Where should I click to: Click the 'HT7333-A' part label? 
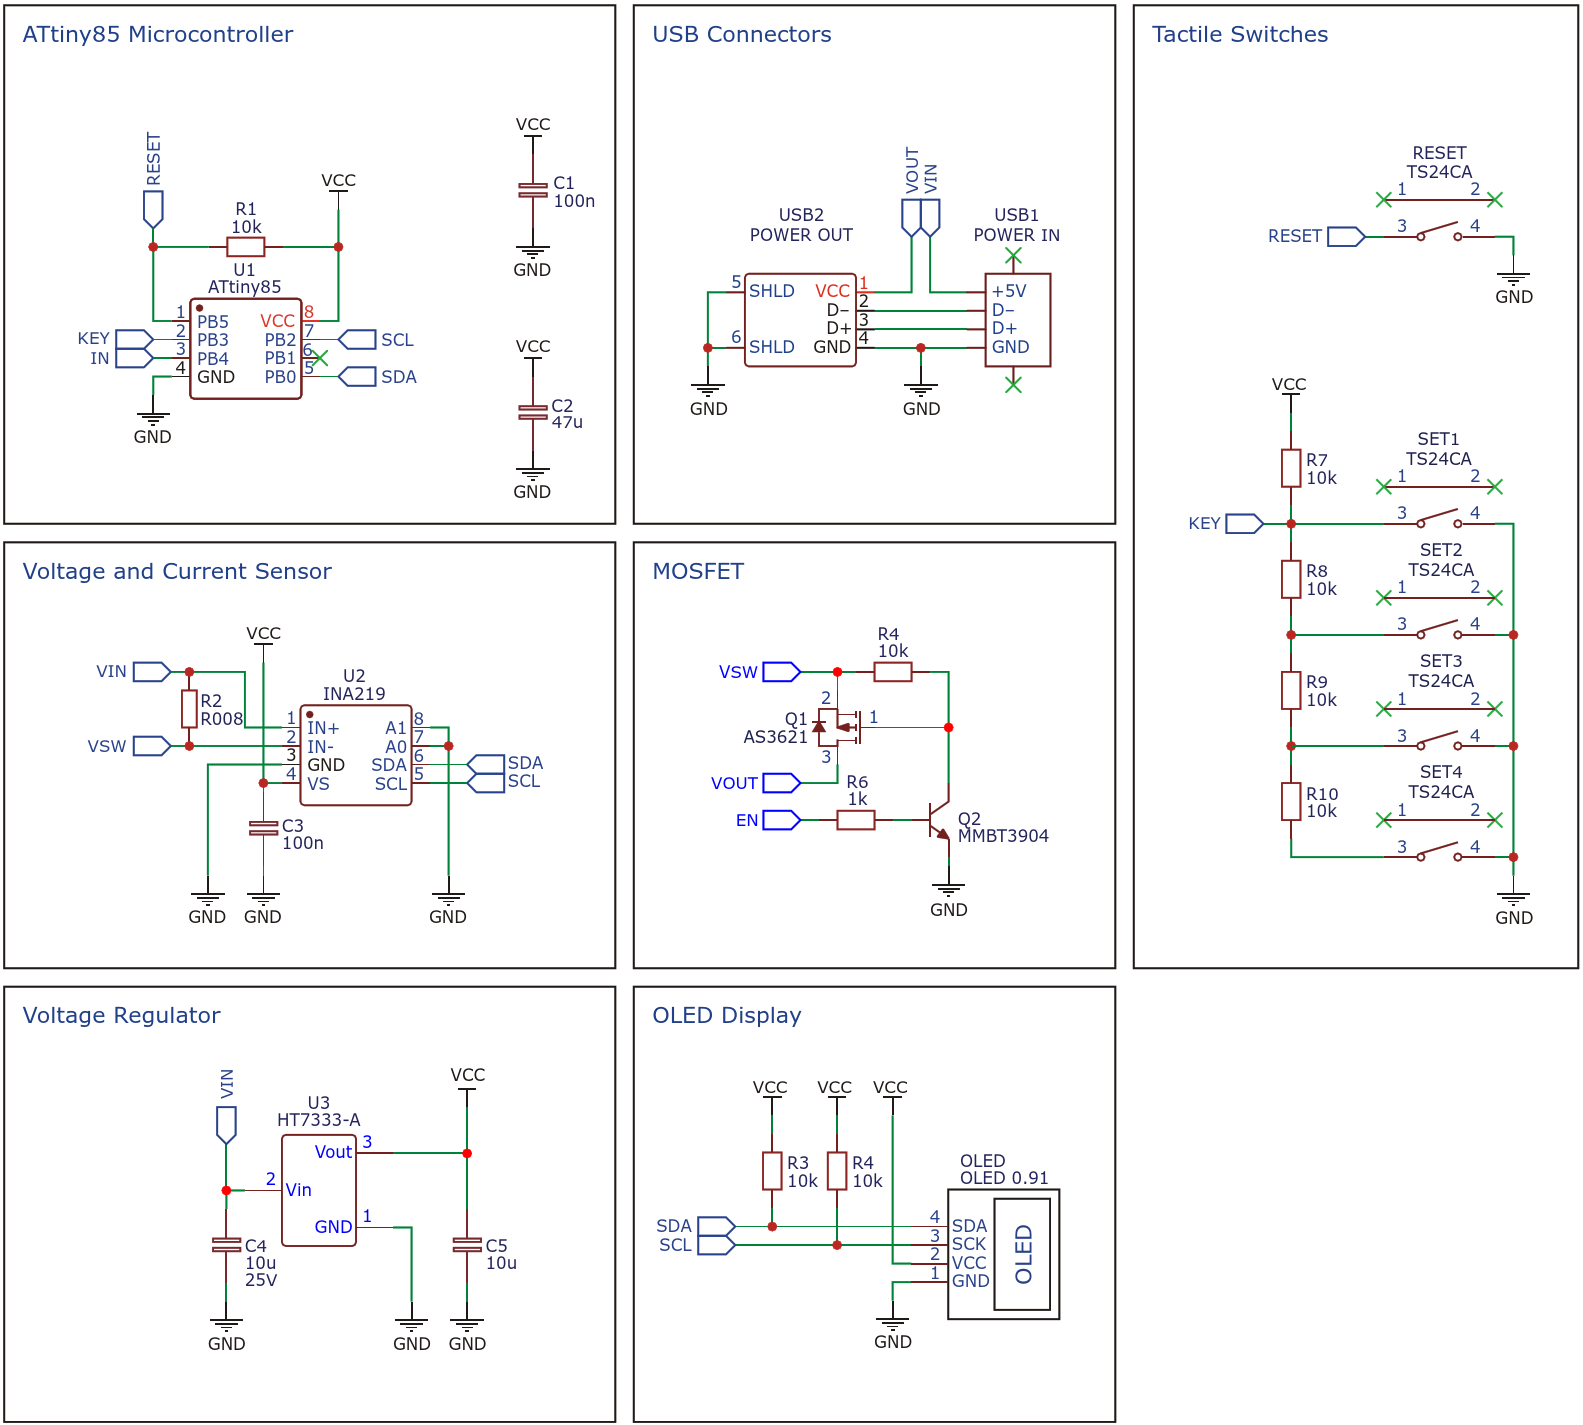click(x=319, y=1120)
